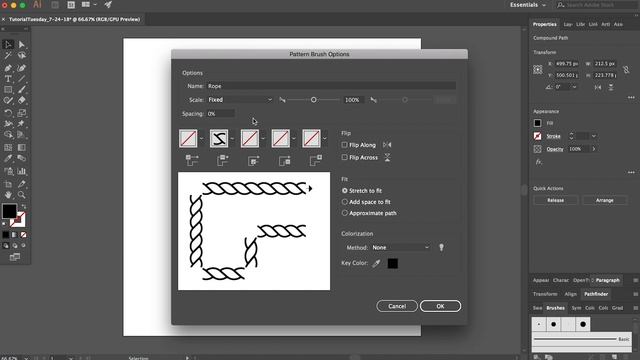
Task: Select the Selection tool arrow
Action: click(8, 44)
